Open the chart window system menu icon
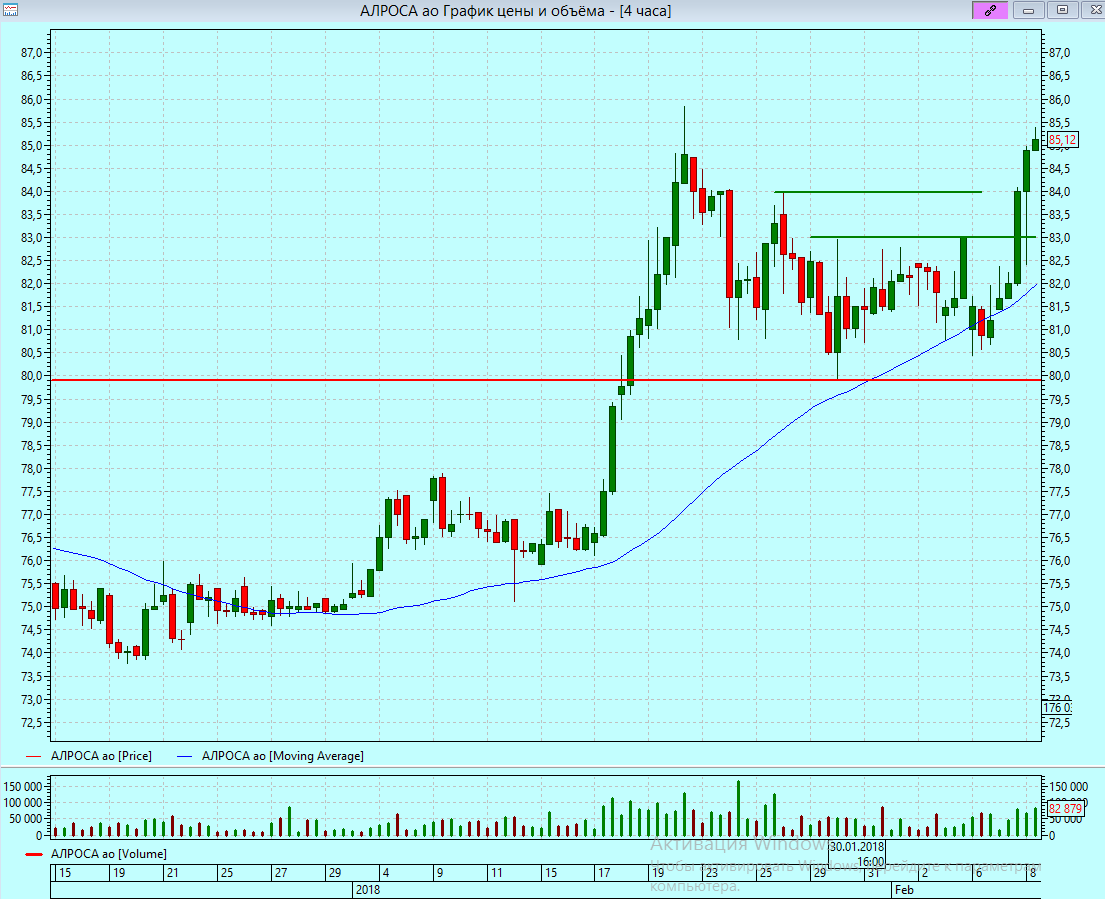 coord(10,10)
